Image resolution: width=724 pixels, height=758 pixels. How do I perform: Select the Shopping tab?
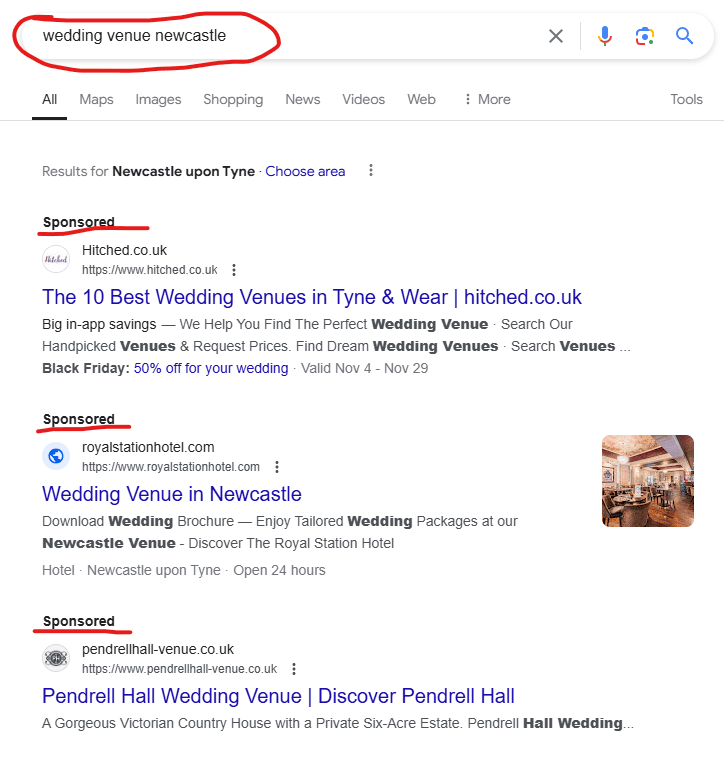point(233,99)
